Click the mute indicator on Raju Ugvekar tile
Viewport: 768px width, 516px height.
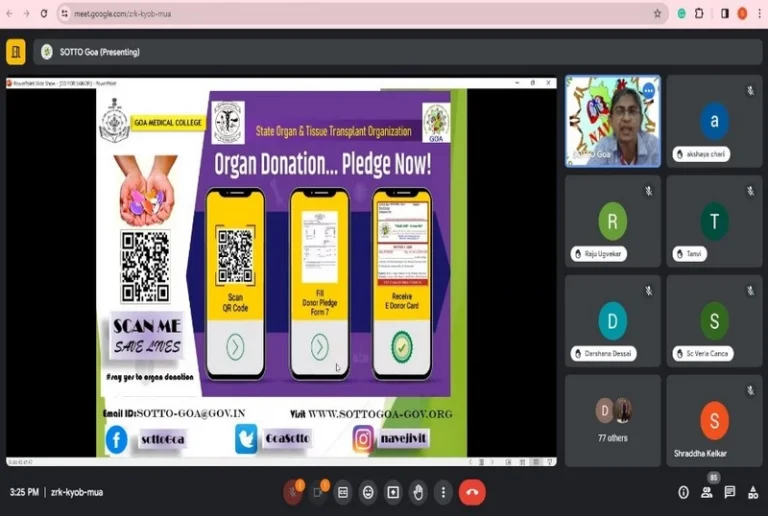(x=648, y=191)
